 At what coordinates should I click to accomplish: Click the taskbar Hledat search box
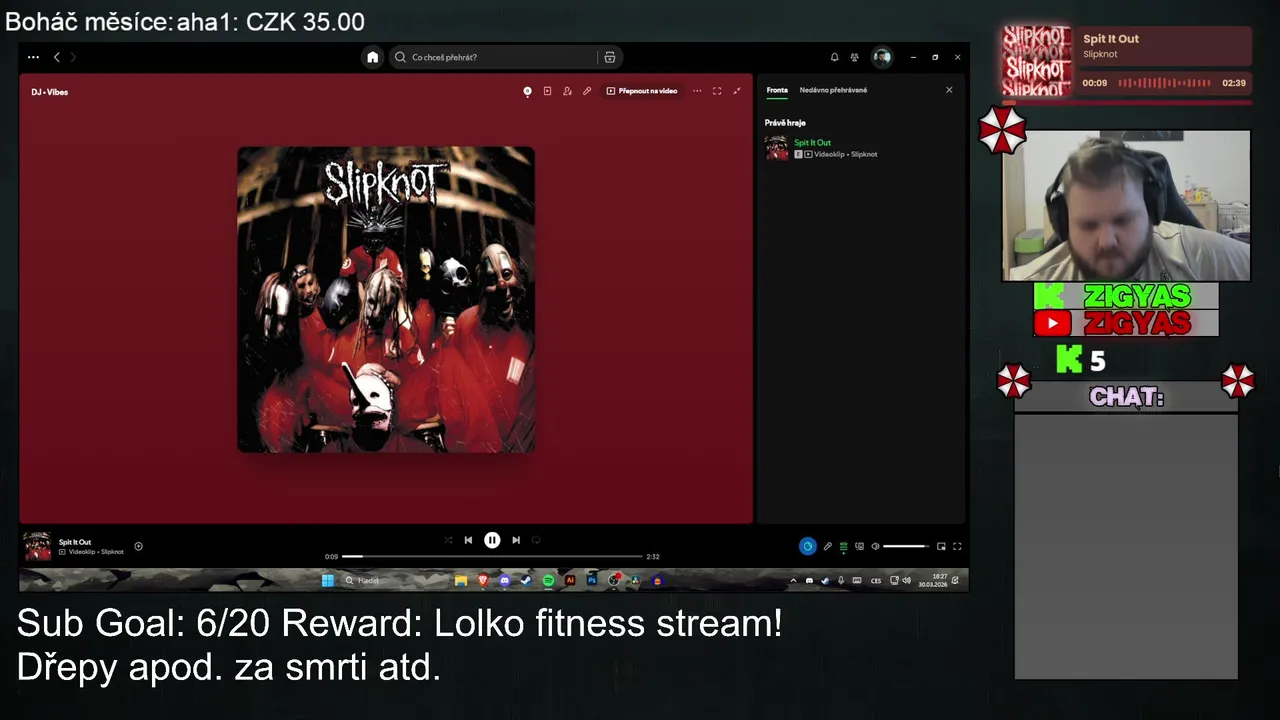[x=393, y=580]
